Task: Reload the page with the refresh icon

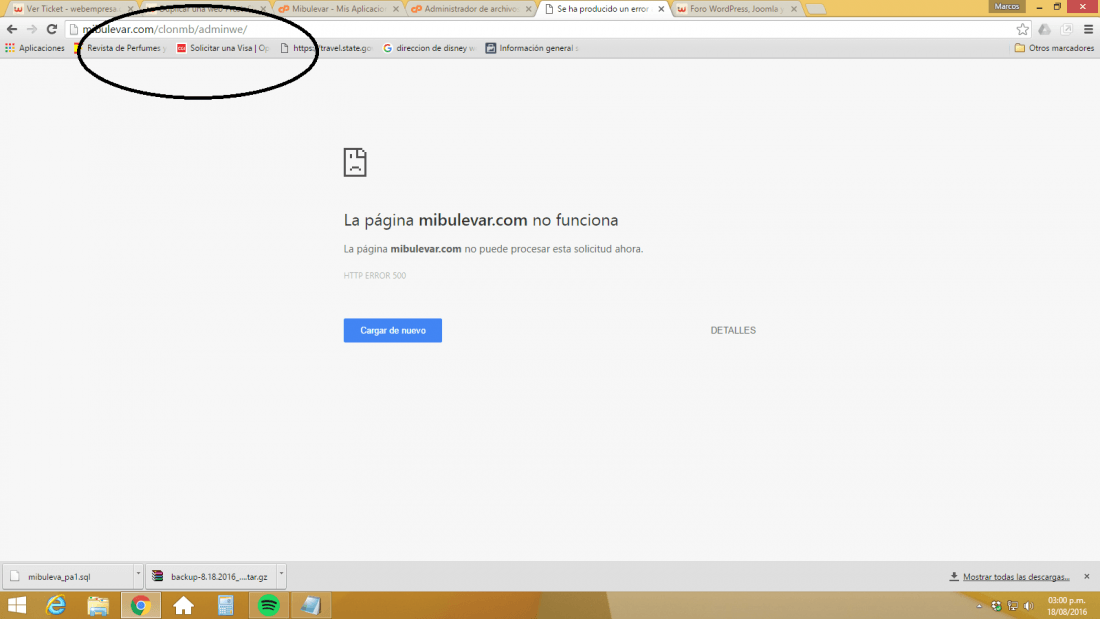Action: click(x=52, y=29)
